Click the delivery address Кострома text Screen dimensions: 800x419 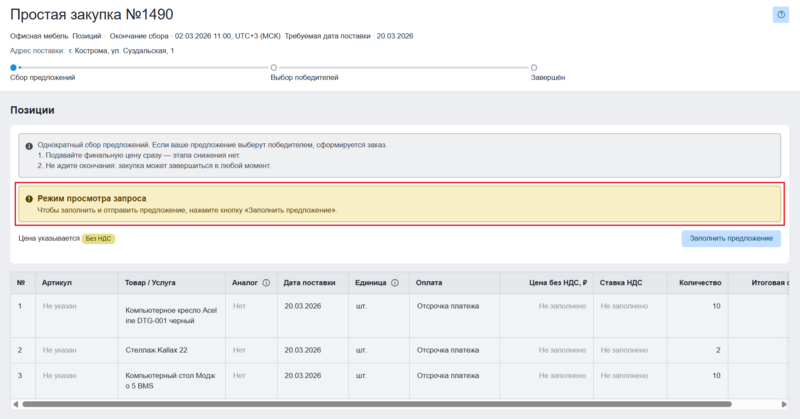pos(122,50)
